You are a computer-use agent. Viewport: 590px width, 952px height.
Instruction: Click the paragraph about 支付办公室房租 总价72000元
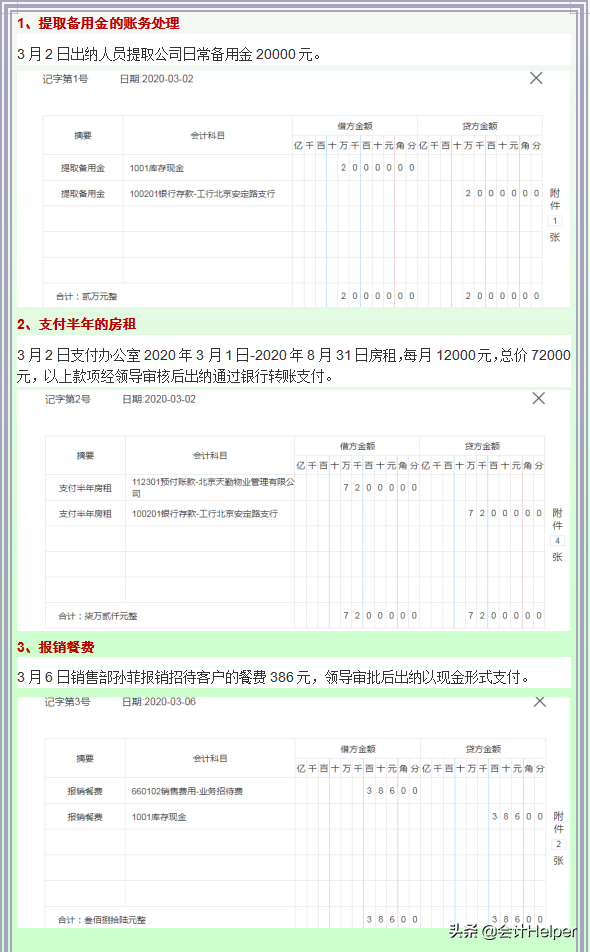(294, 366)
